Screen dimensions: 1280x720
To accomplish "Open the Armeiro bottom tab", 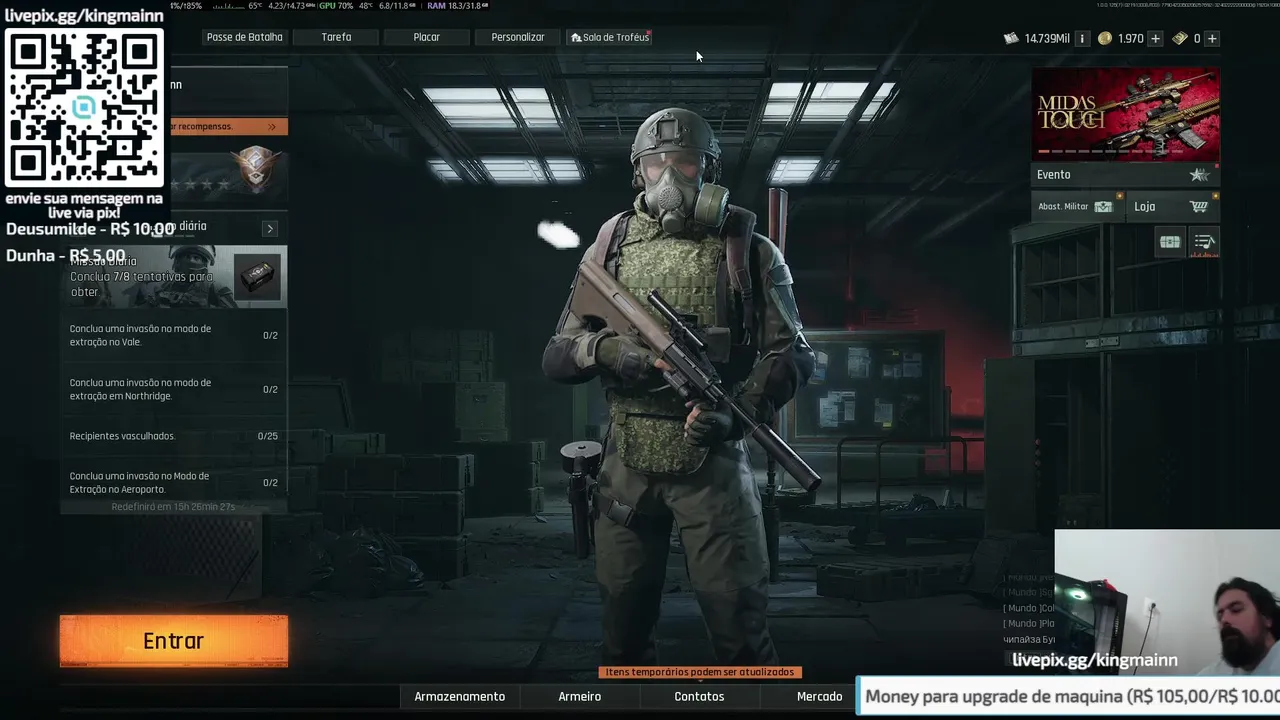I will tap(580, 696).
